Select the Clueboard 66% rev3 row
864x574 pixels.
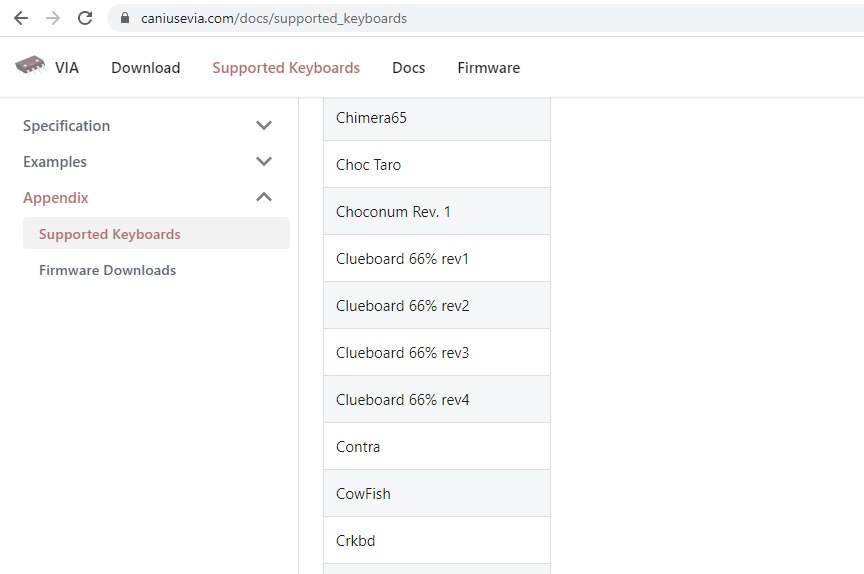point(437,353)
